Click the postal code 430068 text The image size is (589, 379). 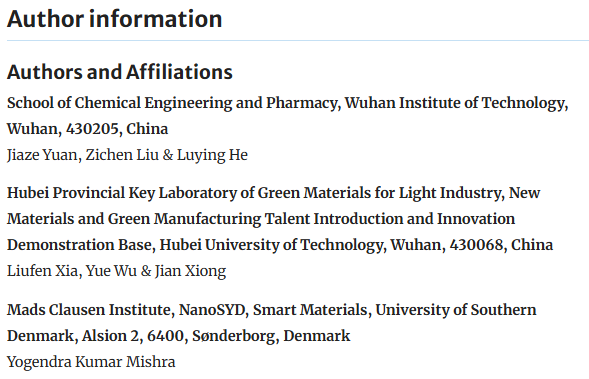point(476,245)
